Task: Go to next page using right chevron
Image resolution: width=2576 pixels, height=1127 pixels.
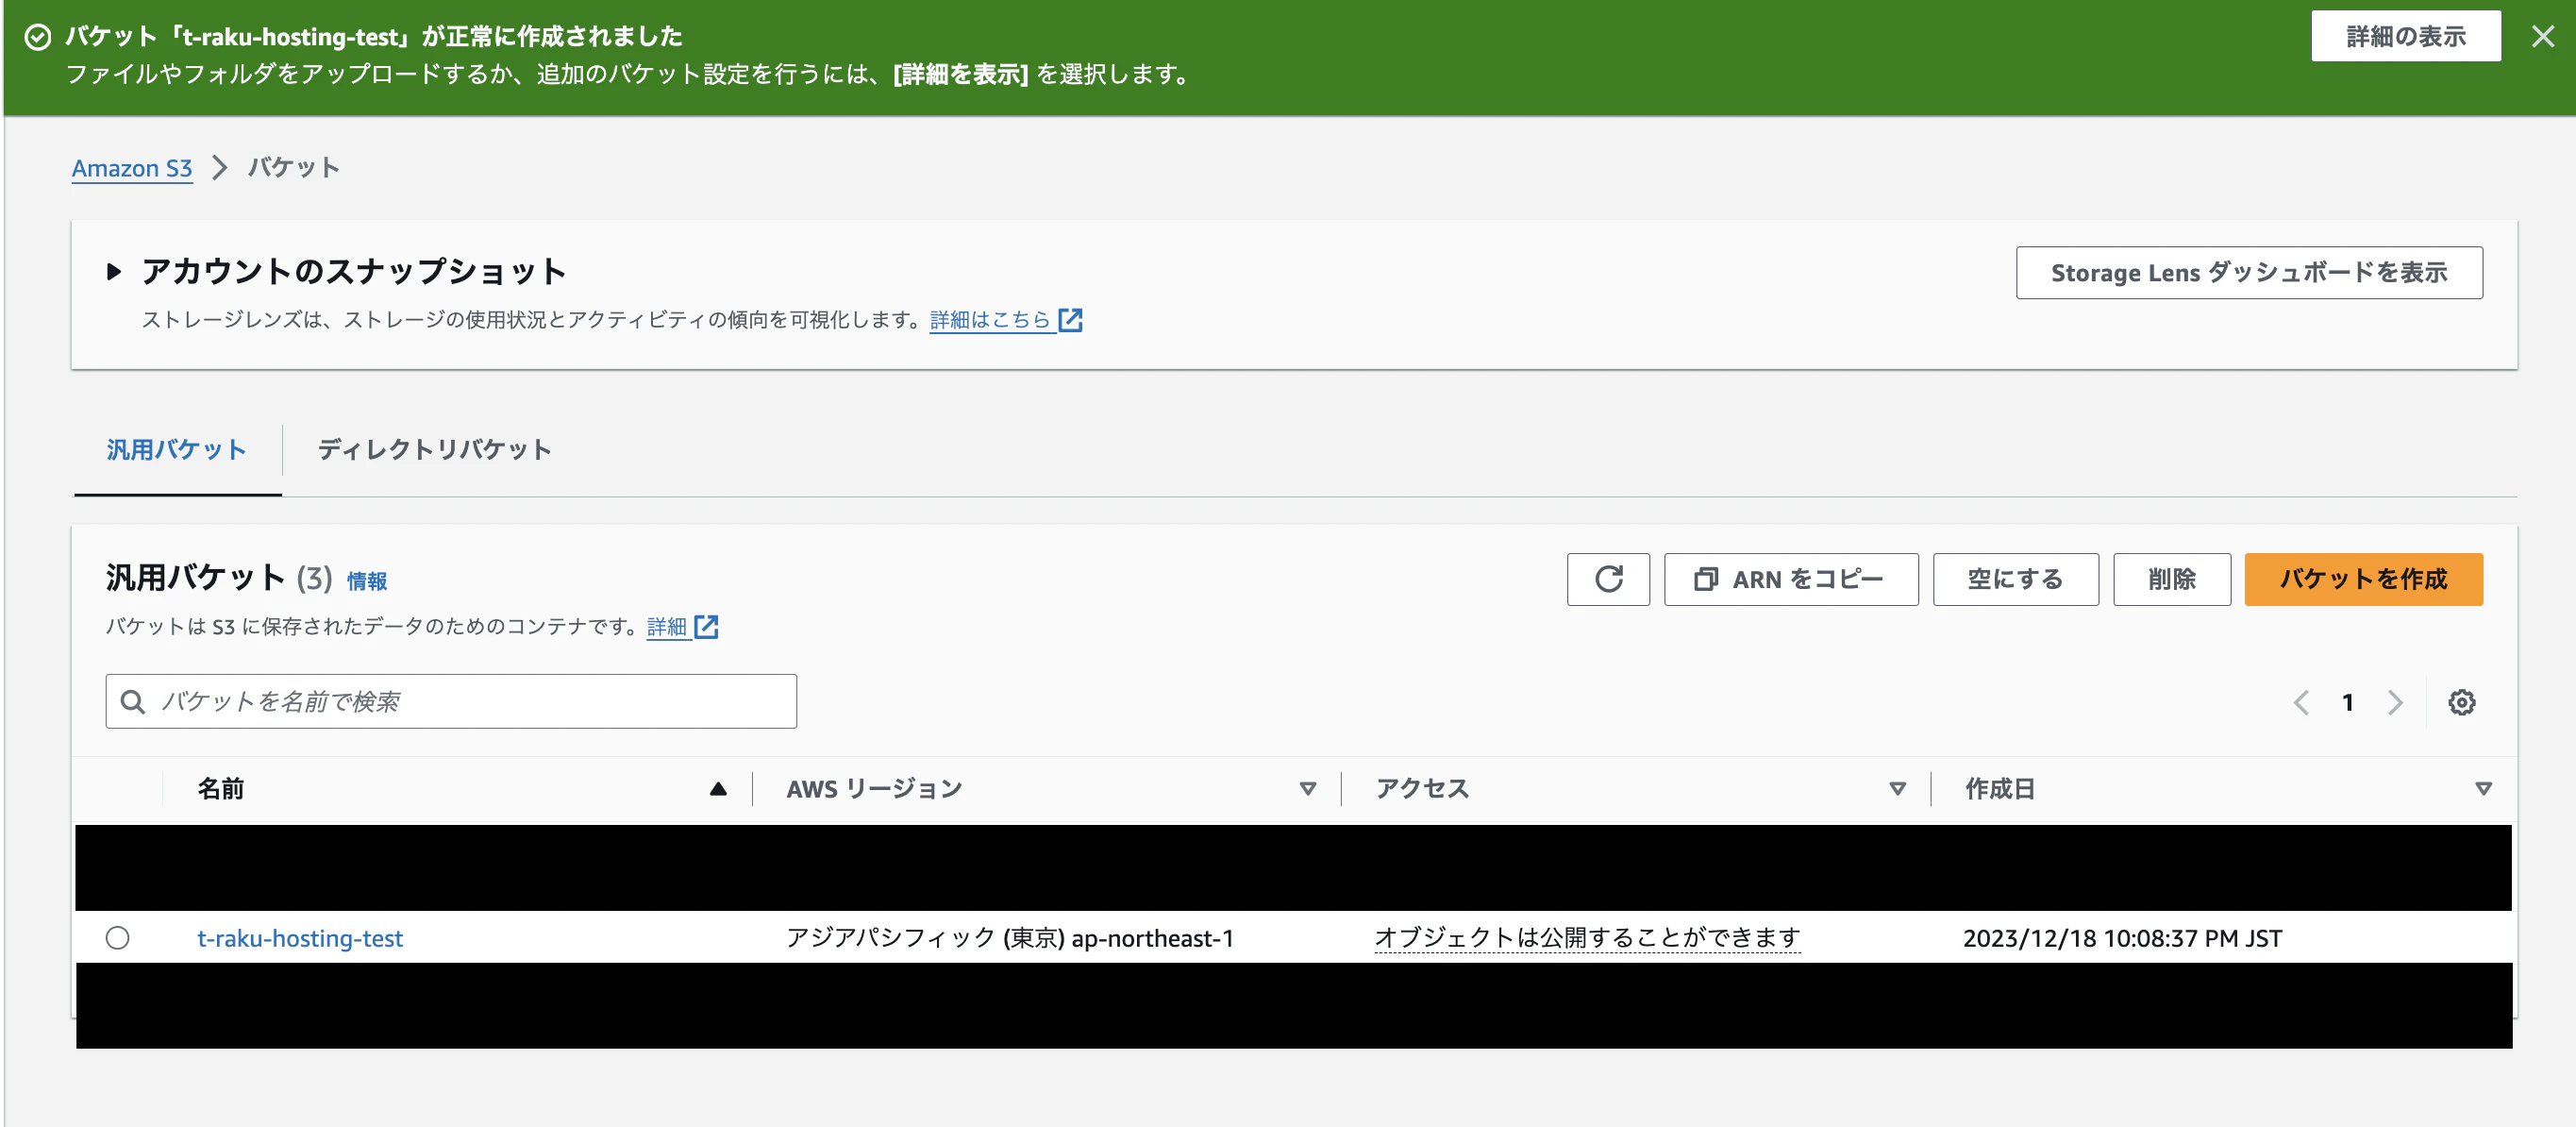Action: pos(2395,702)
